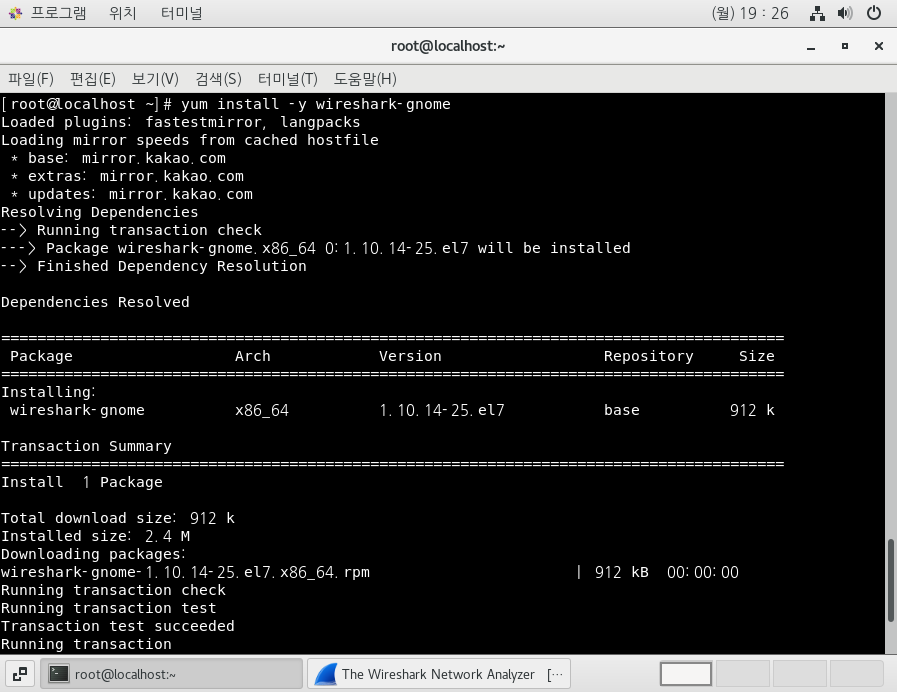Image resolution: width=897 pixels, height=692 pixels.
Task: Select the third workspace in switcher
Action: (x=799, y=674)
